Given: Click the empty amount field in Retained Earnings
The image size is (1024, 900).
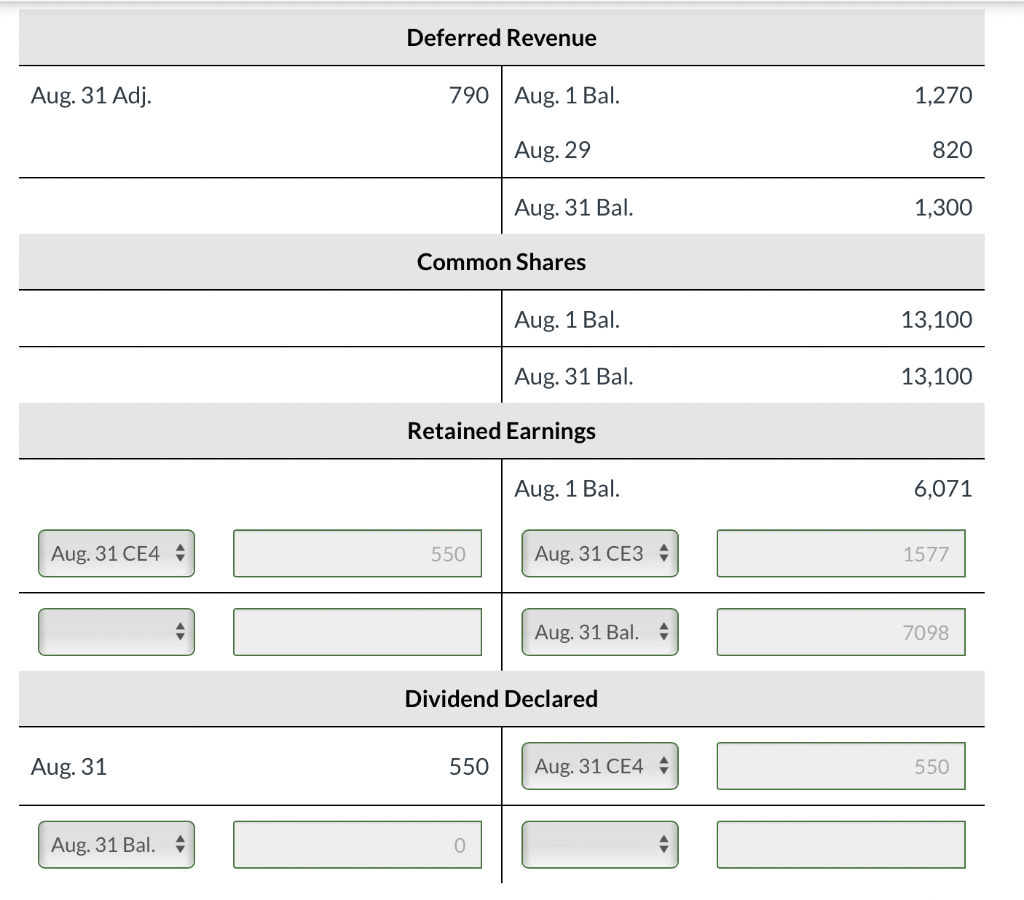Looking at the screenshot, I should tap(357, 631).
